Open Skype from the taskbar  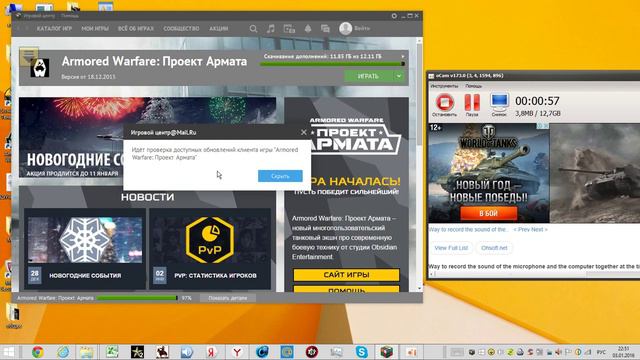click(x=361, y=352)
